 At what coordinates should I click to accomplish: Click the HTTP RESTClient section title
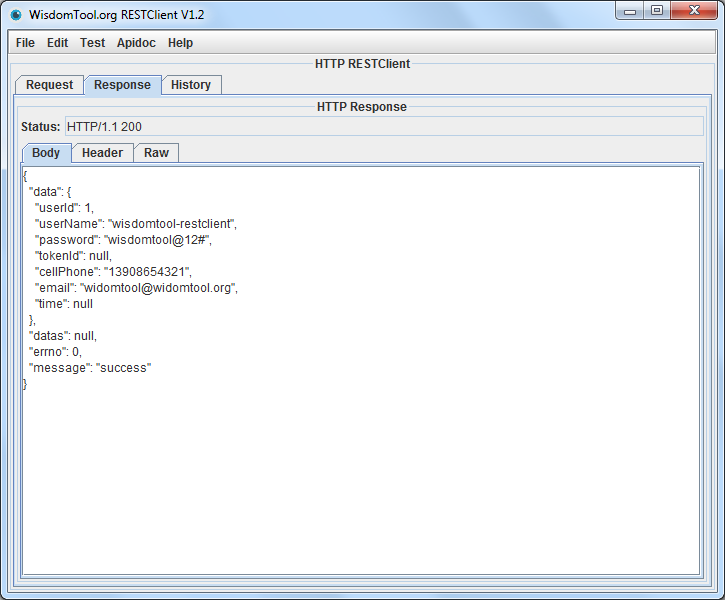tap(362, 64)
